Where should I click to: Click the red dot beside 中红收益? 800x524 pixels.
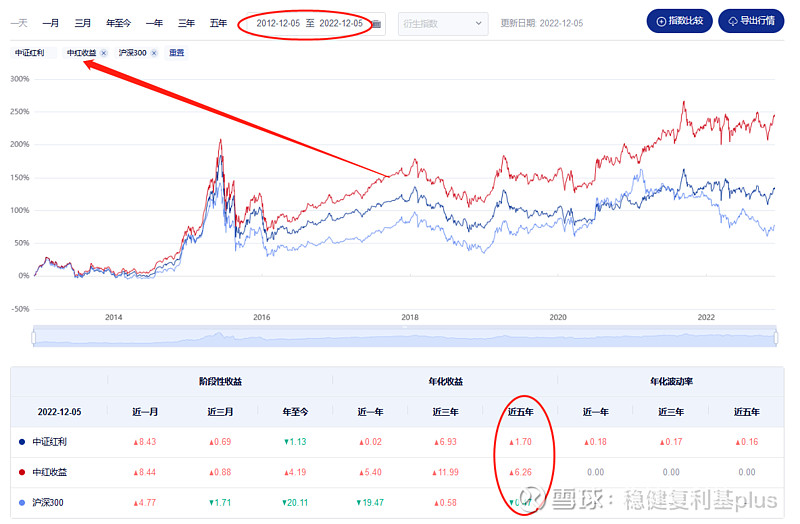[22, 472]
